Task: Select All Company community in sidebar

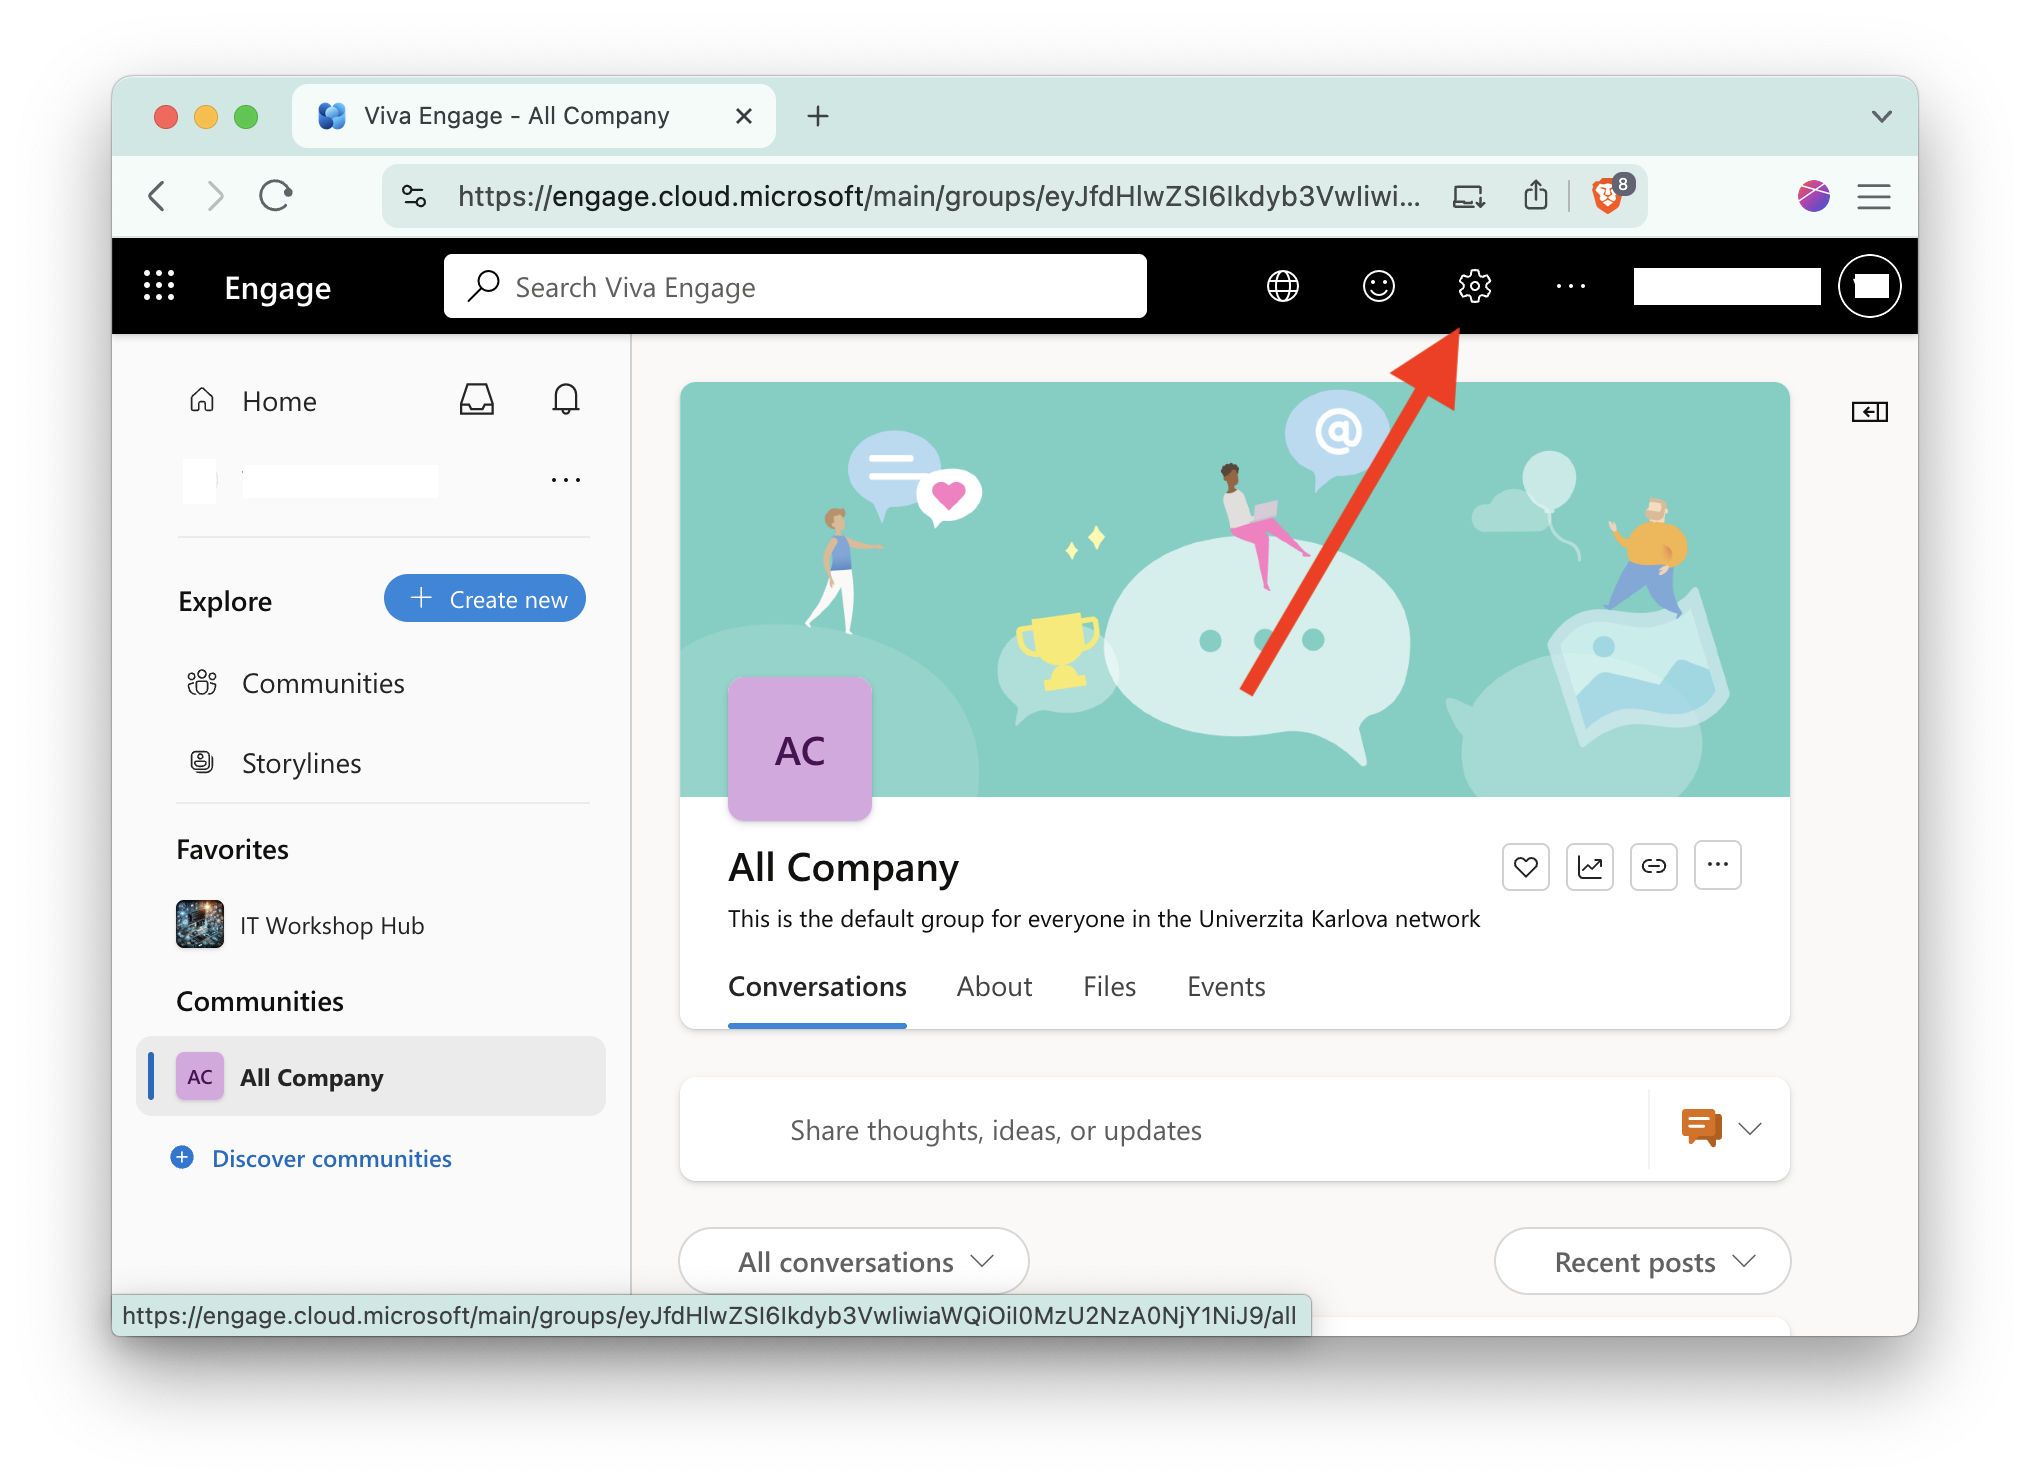Action: tap(371, 1077)
